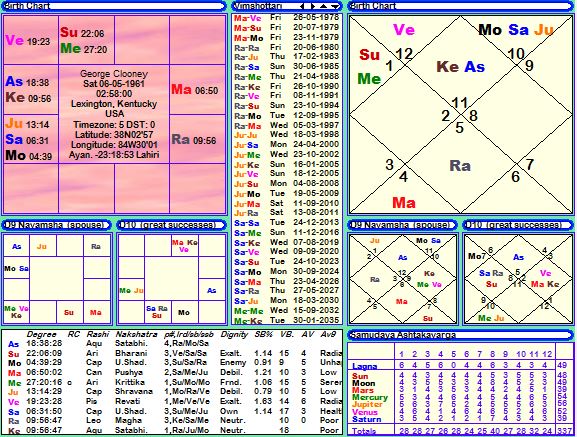Click the right arrow in Vimshottari header

(313, 6)
